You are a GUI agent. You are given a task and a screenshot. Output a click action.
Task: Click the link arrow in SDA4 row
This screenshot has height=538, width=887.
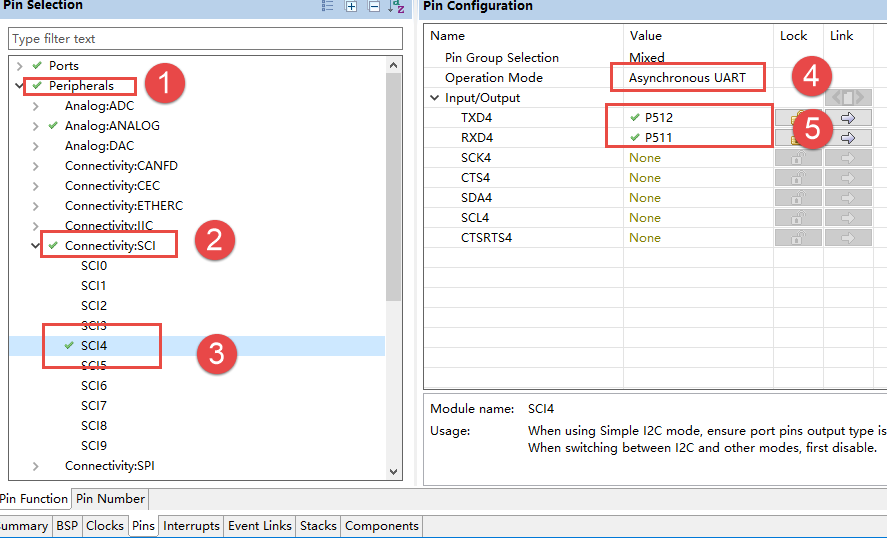pos(847,198)
